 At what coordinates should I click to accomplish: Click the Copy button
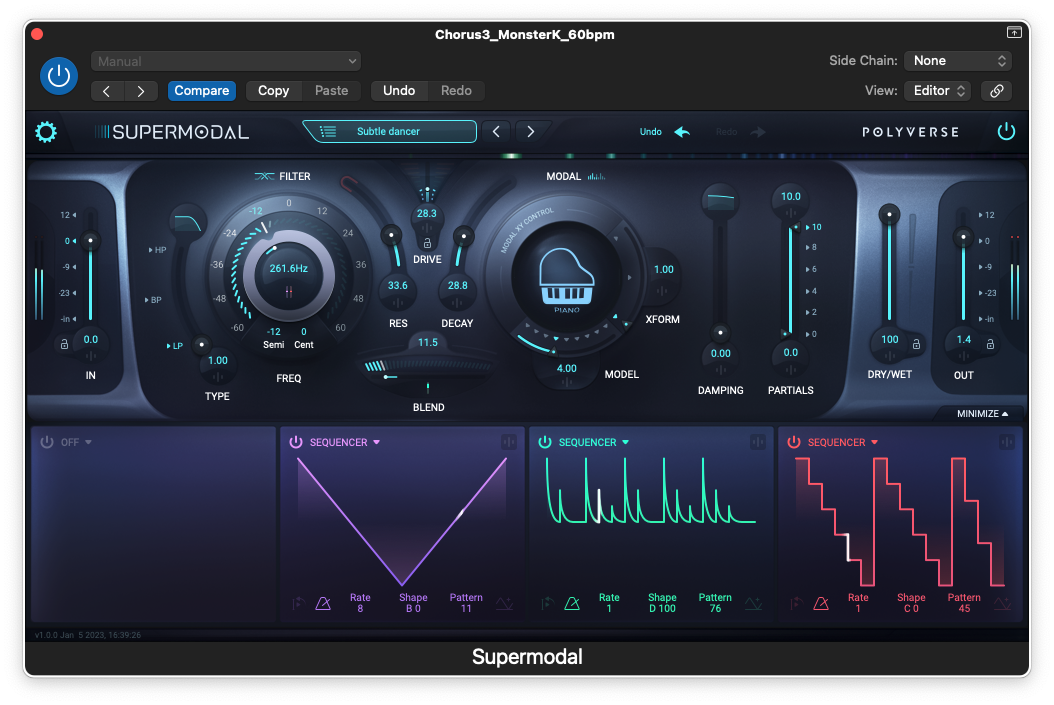coord(273,91)
